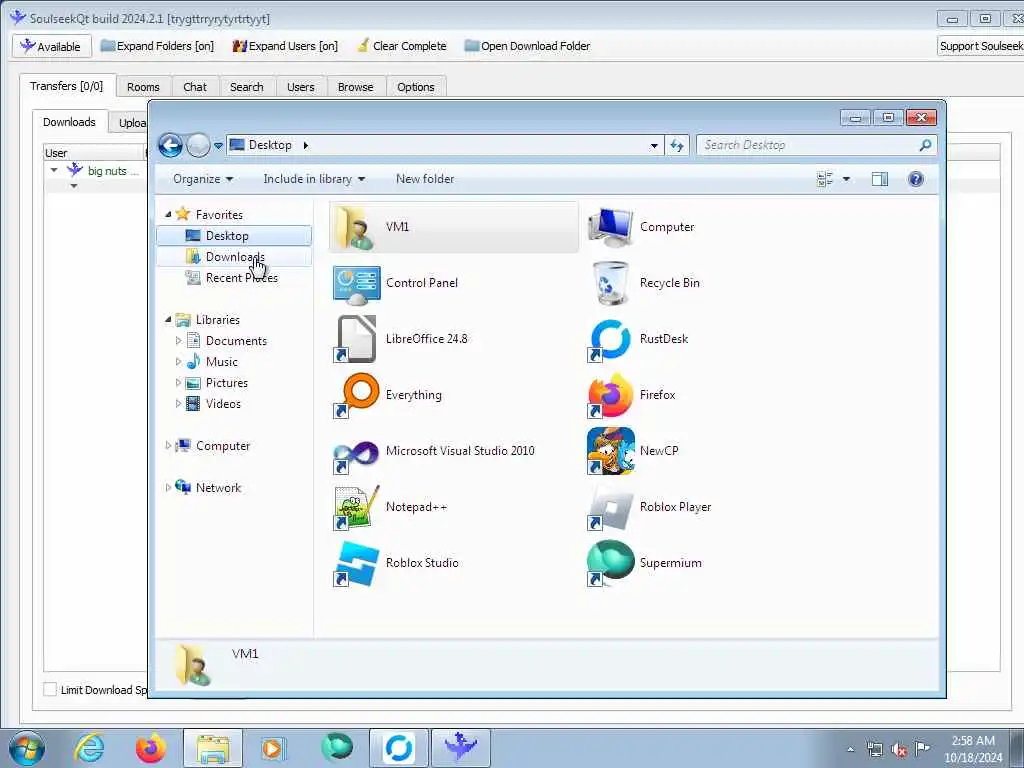Select the Notepad++ shortcut icon
1024x768 pixels.
(356, 507)
